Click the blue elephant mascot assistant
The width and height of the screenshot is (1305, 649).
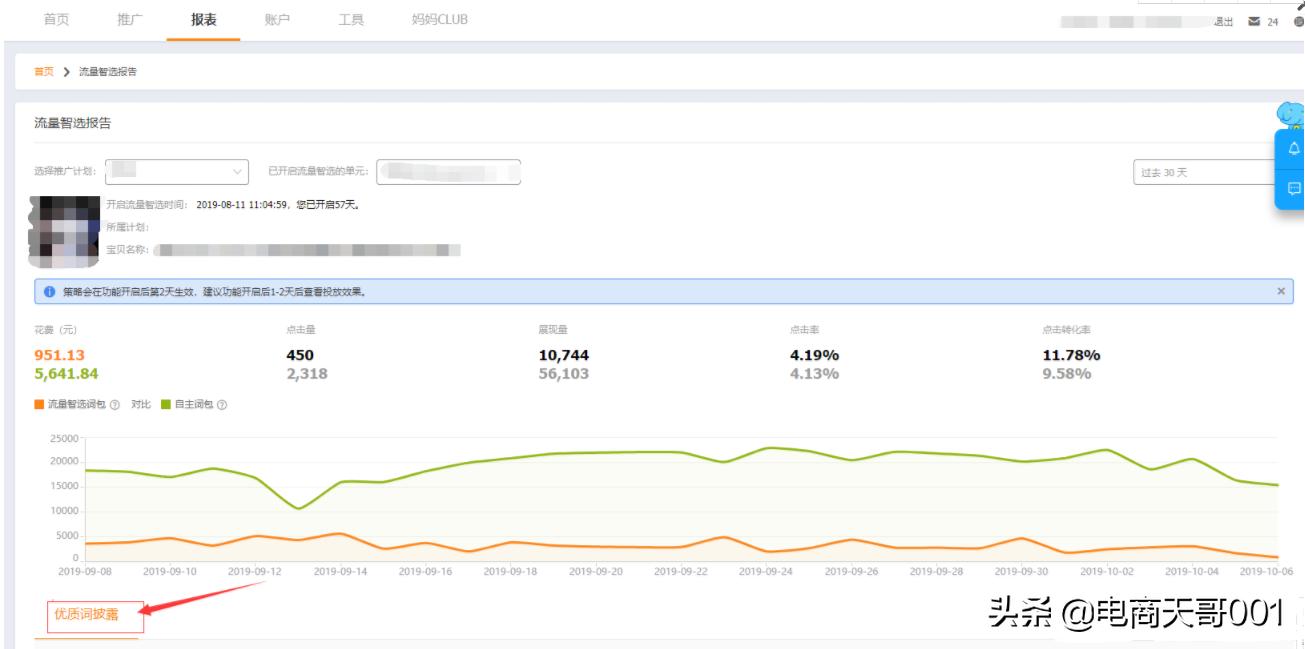(x=1290, y=115)
